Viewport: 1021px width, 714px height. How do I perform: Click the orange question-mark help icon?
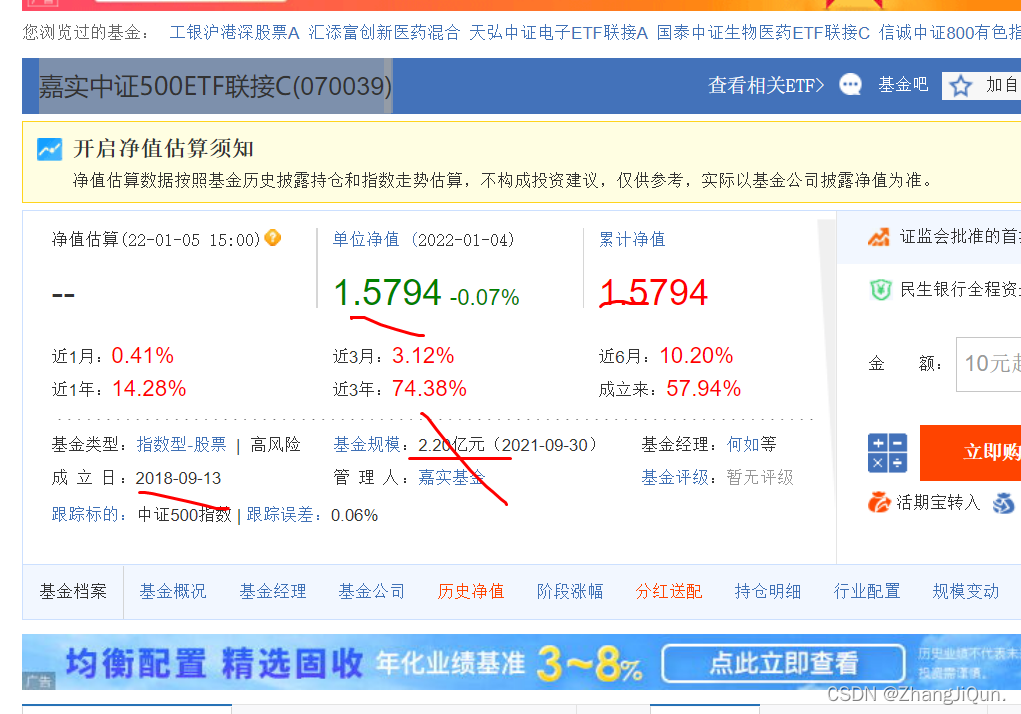coord(273,238)
